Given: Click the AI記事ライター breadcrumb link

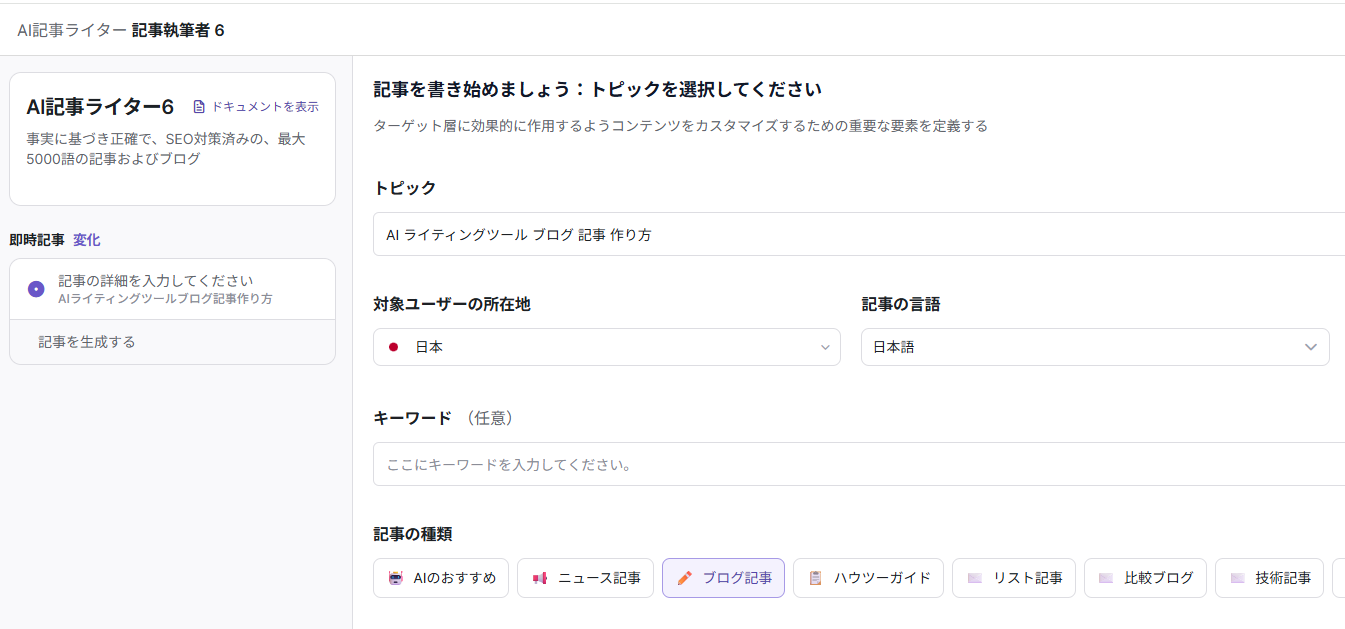Looking at the screenshot, I should pyautogui.click(x=72, y=30).
